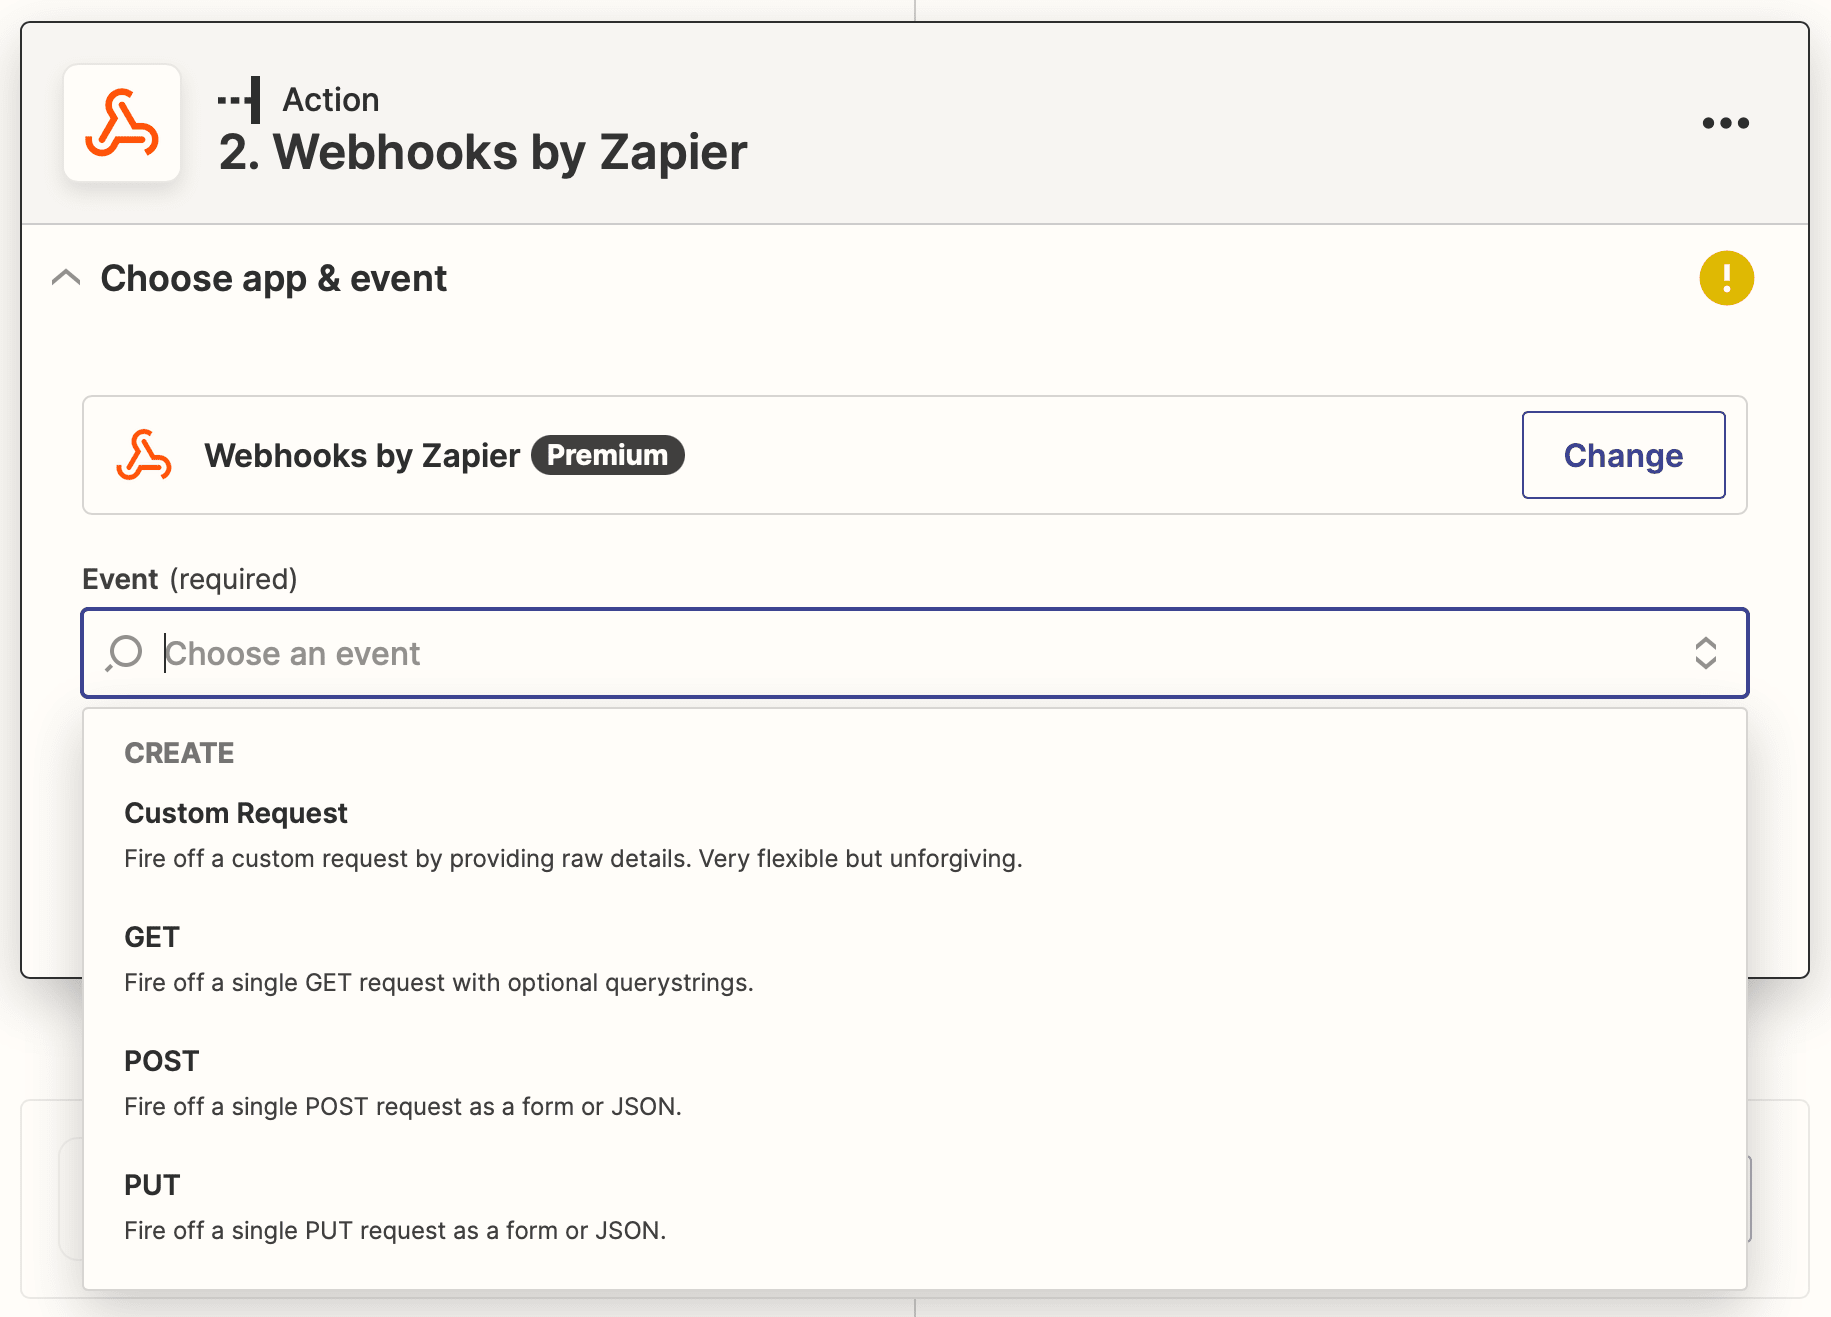Collapse the Choose app & event section
This screenshot has height=1317, width=1831.
point(66,277)
